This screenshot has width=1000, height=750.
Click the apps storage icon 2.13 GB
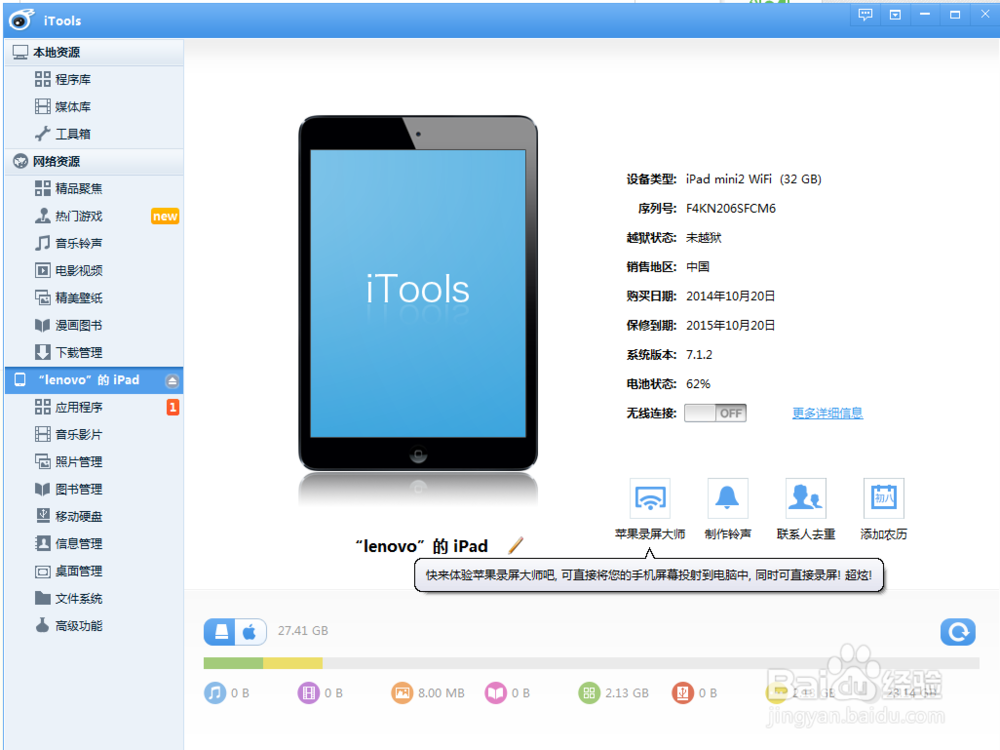pos(589,693)
